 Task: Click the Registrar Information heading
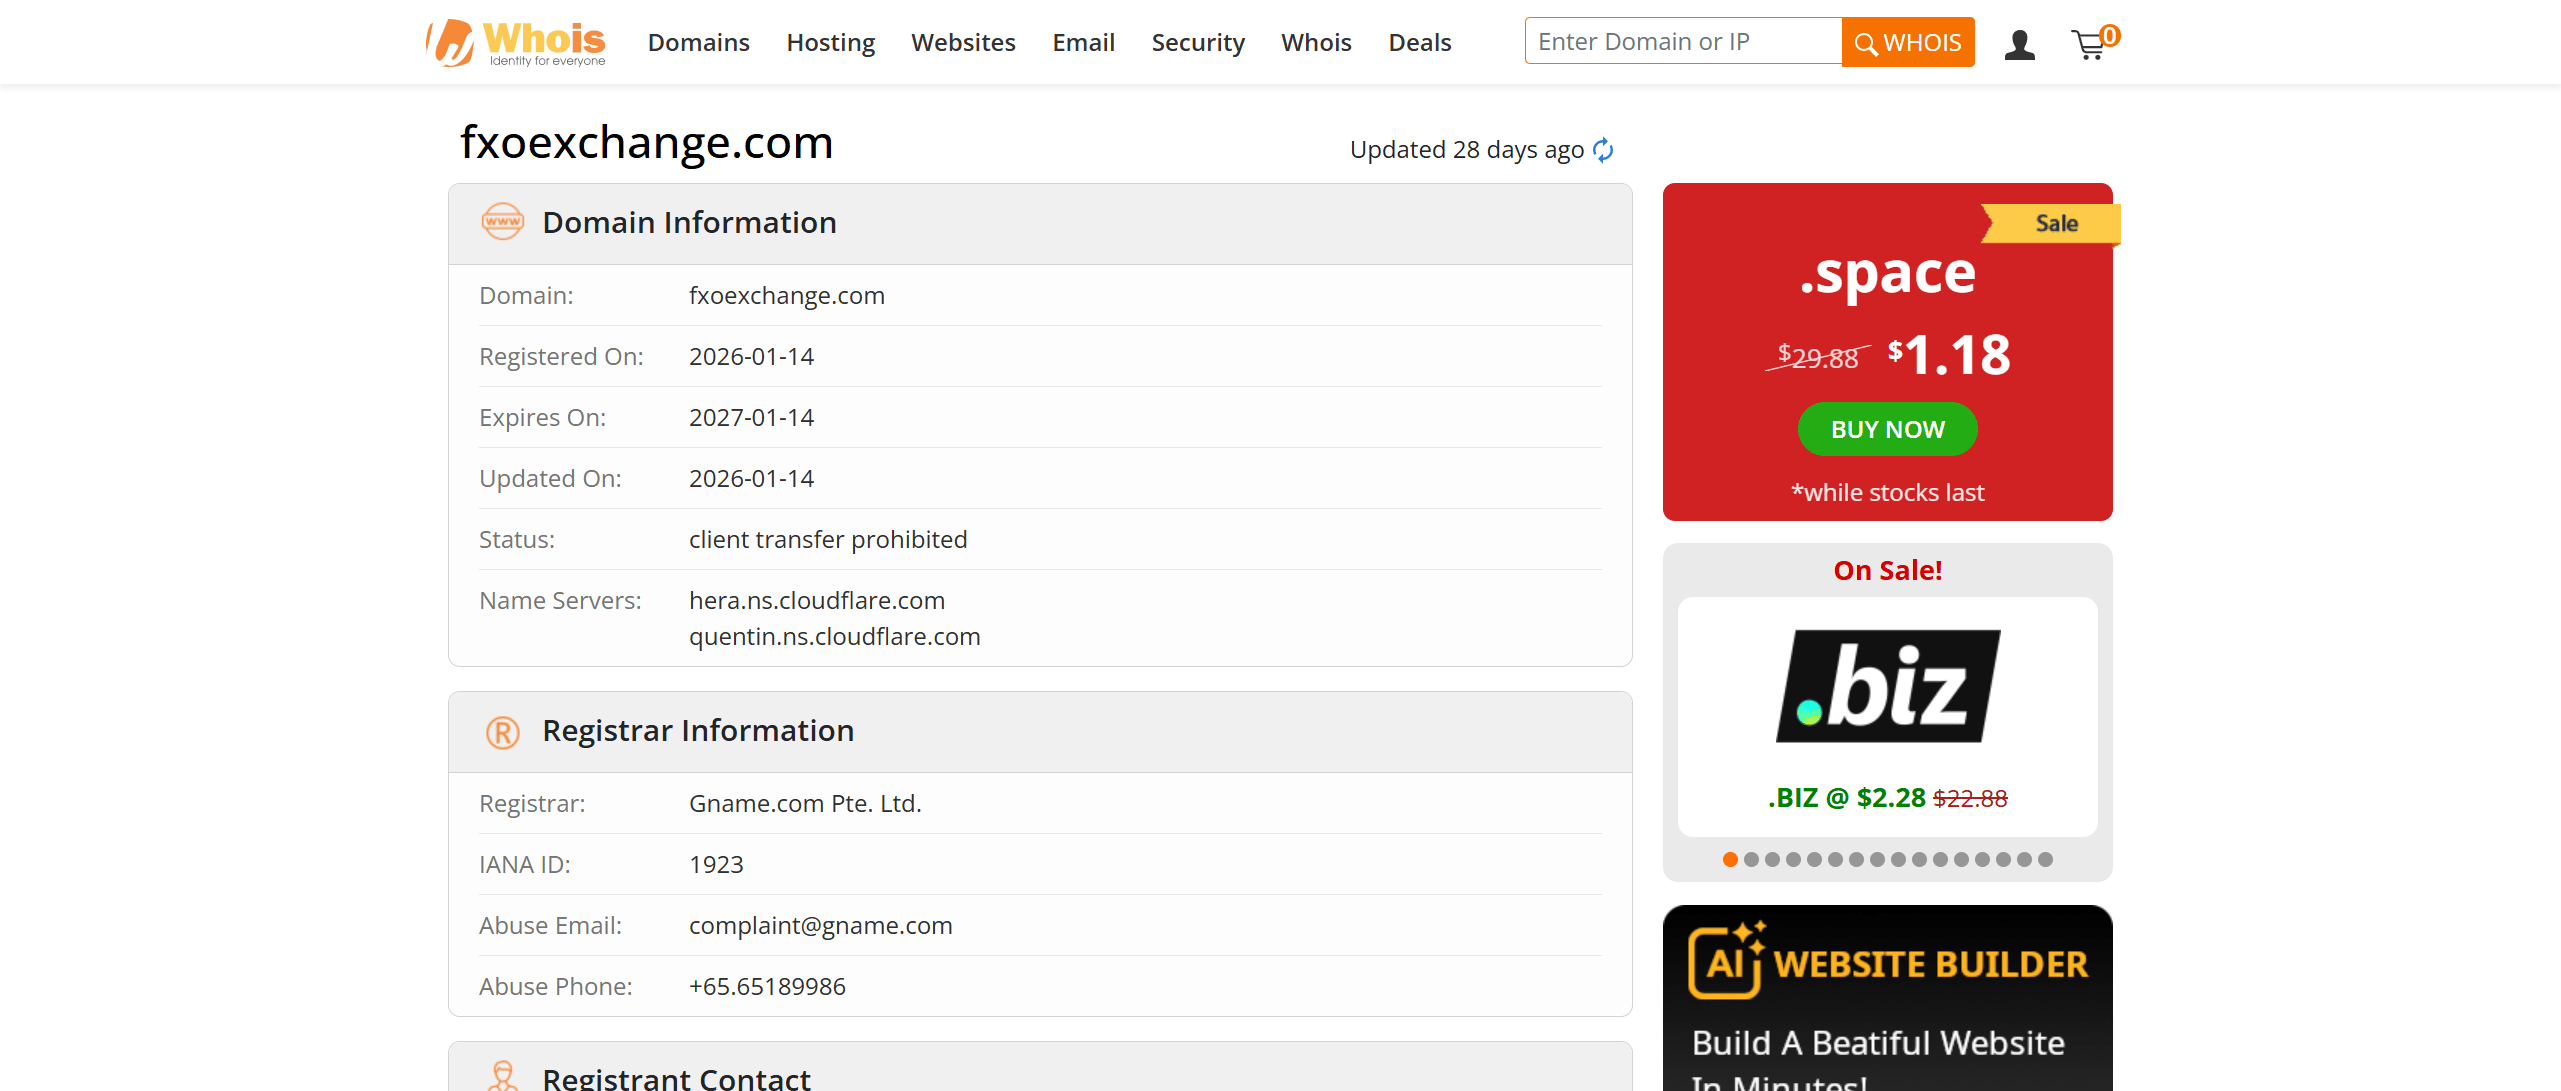click(x=698, y=731)
